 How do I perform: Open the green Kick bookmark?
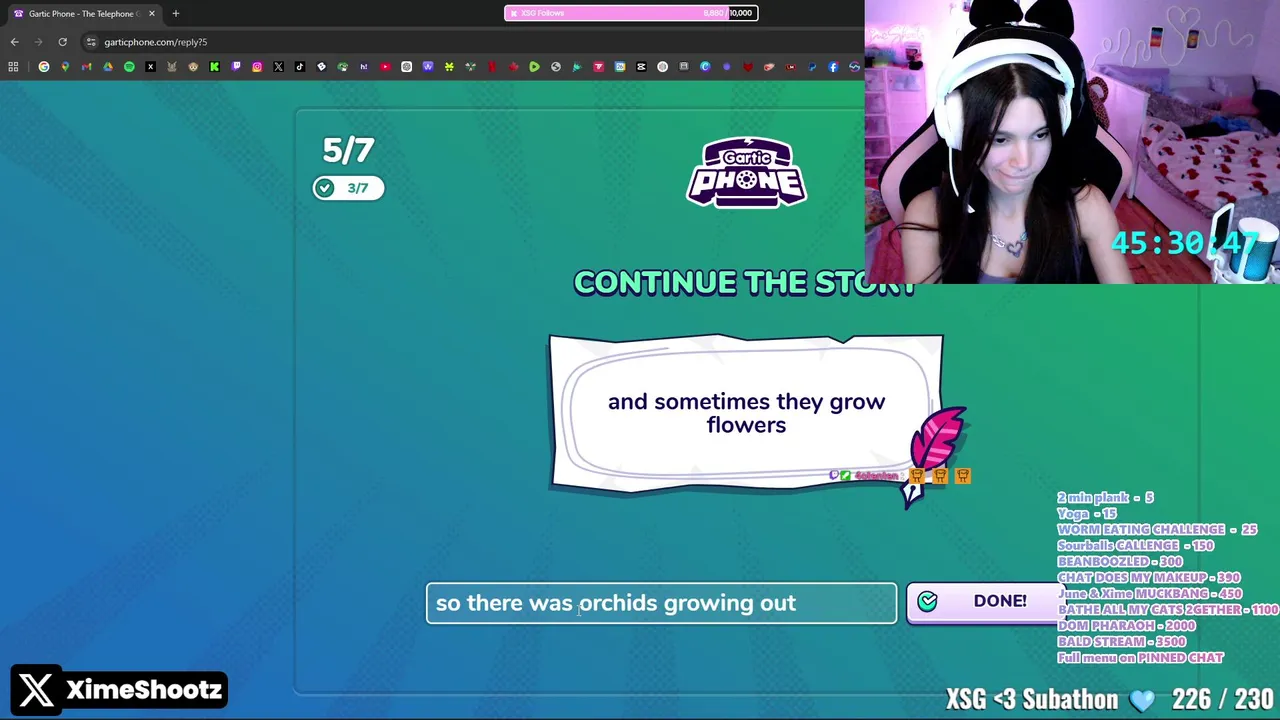pos(214,67)
